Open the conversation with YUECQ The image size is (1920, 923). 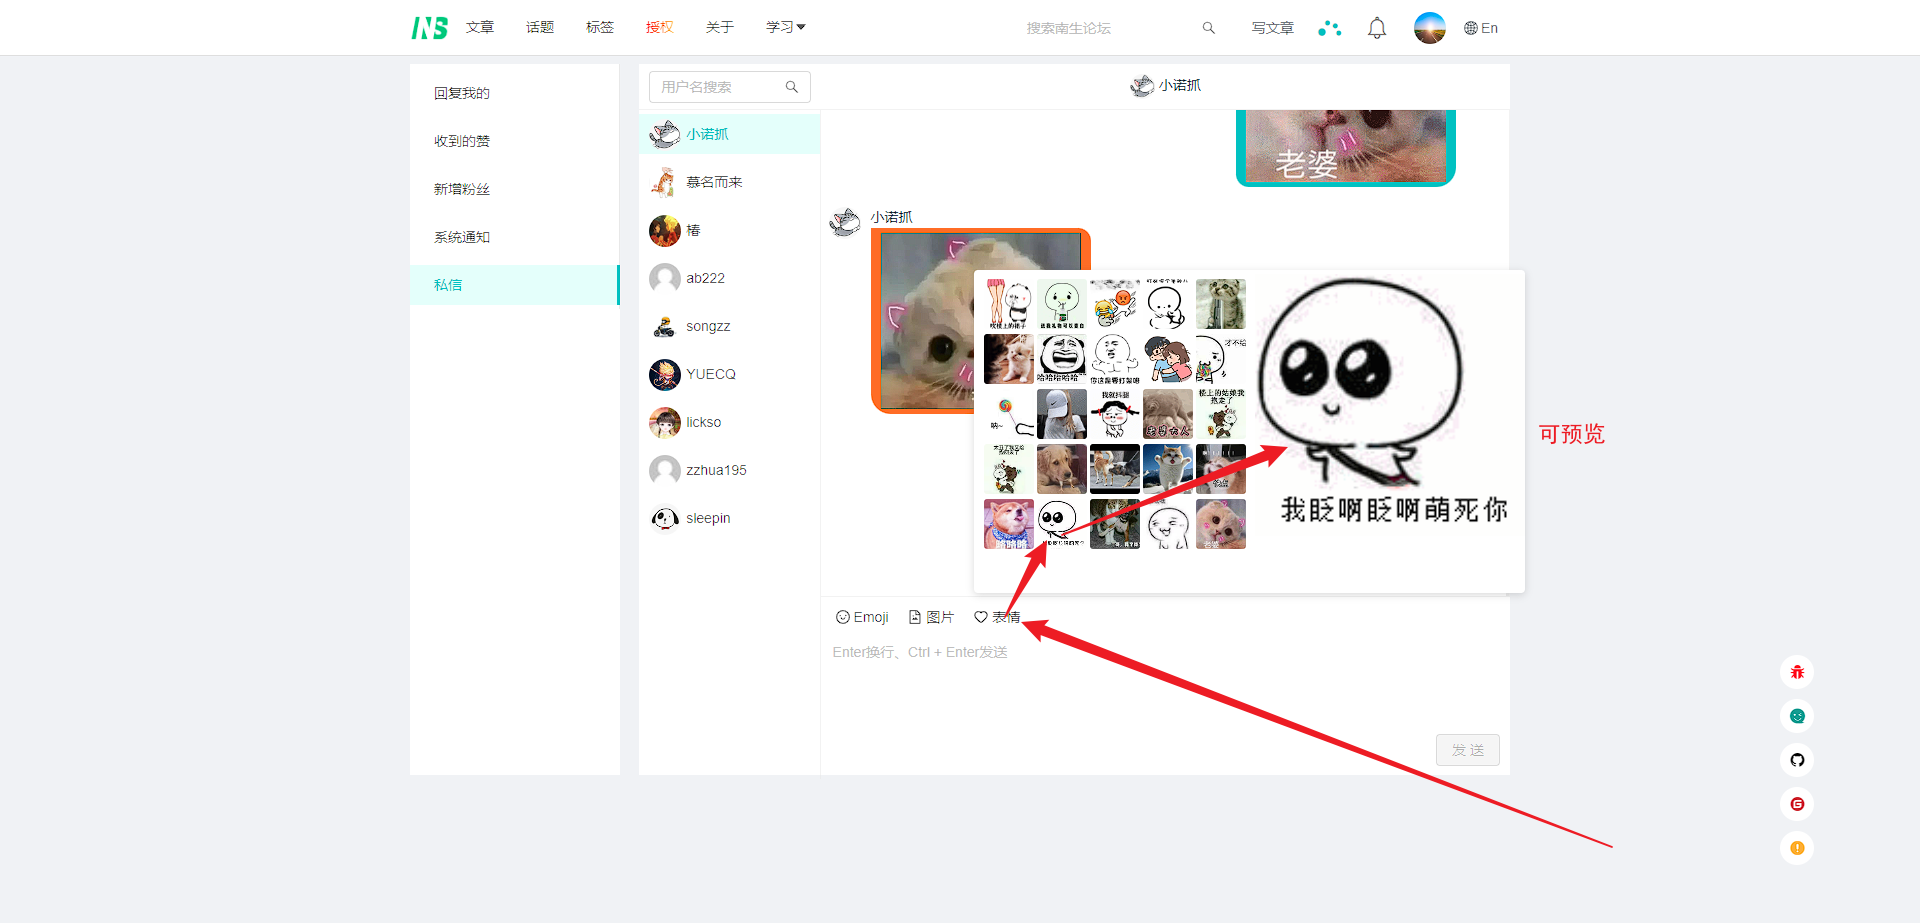point(710,374)
